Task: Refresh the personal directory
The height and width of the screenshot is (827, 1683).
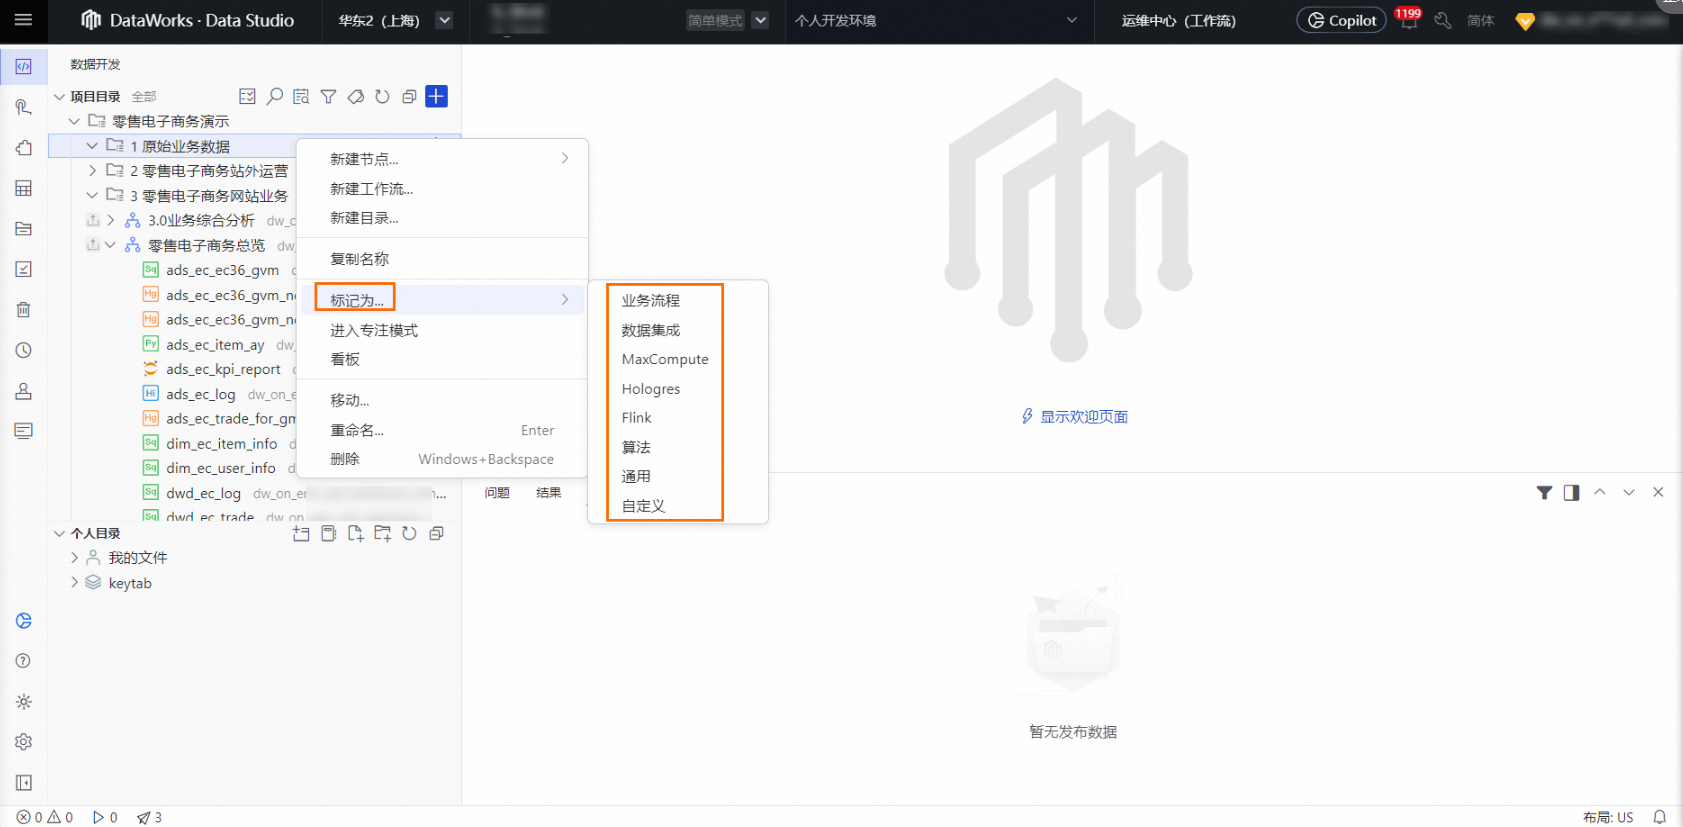Action: tap(409, 533)
